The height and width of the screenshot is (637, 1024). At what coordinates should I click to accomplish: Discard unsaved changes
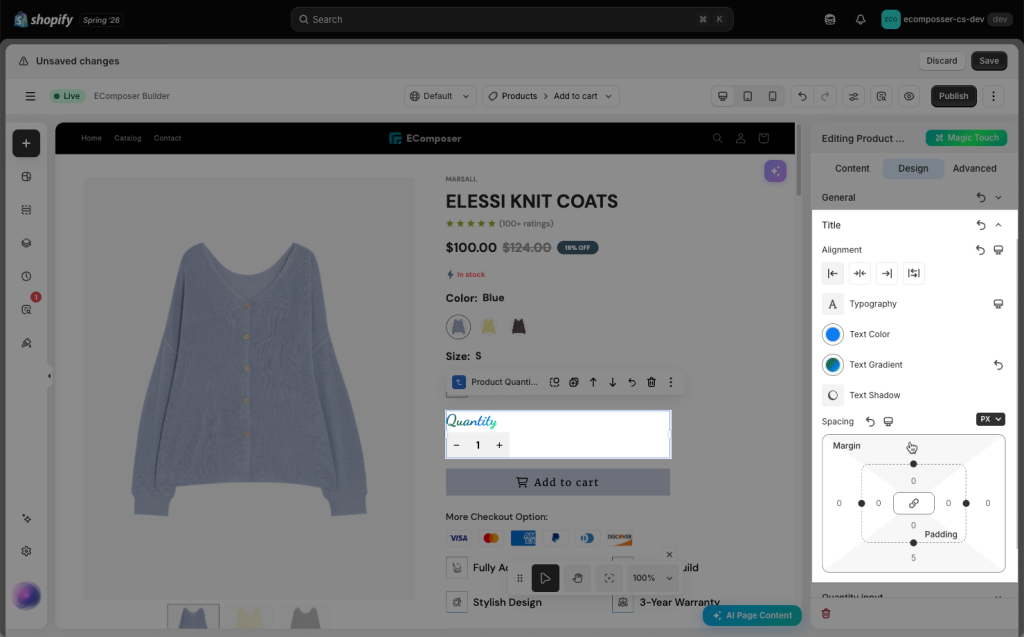942,61
